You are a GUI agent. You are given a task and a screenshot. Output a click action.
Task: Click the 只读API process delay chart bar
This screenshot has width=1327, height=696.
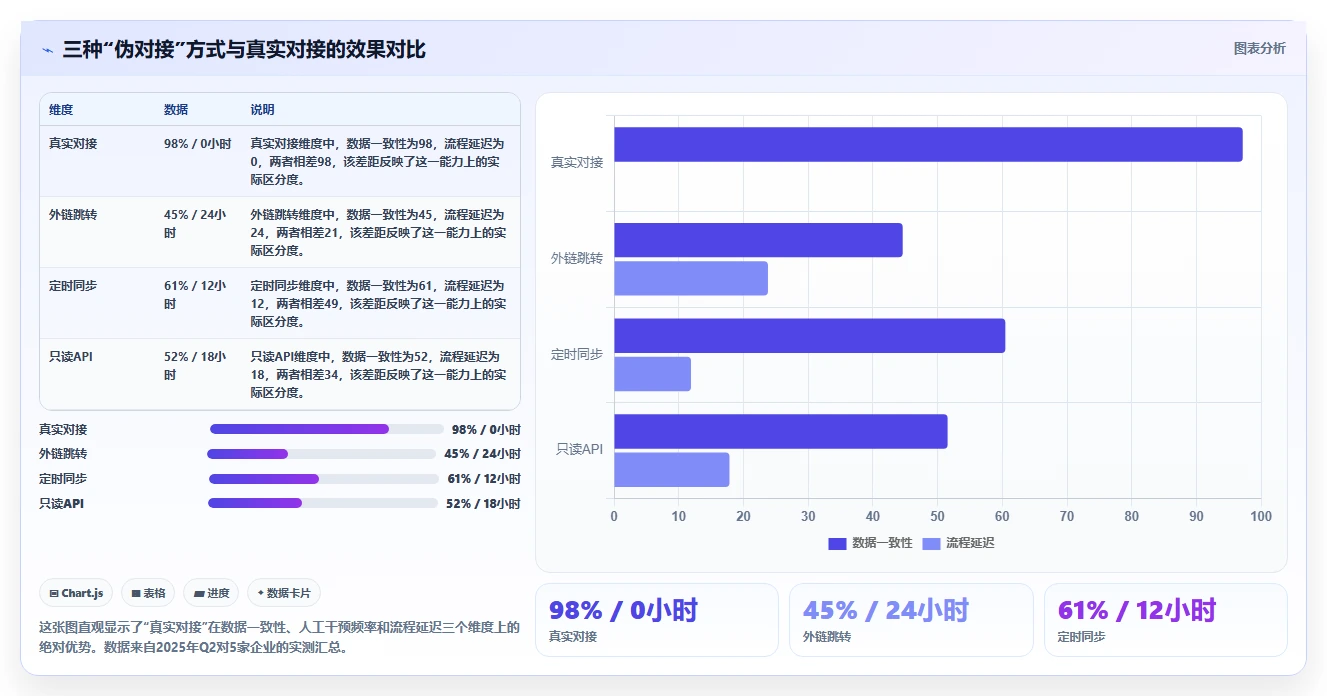pyautogui.click(x=672, y=470)
